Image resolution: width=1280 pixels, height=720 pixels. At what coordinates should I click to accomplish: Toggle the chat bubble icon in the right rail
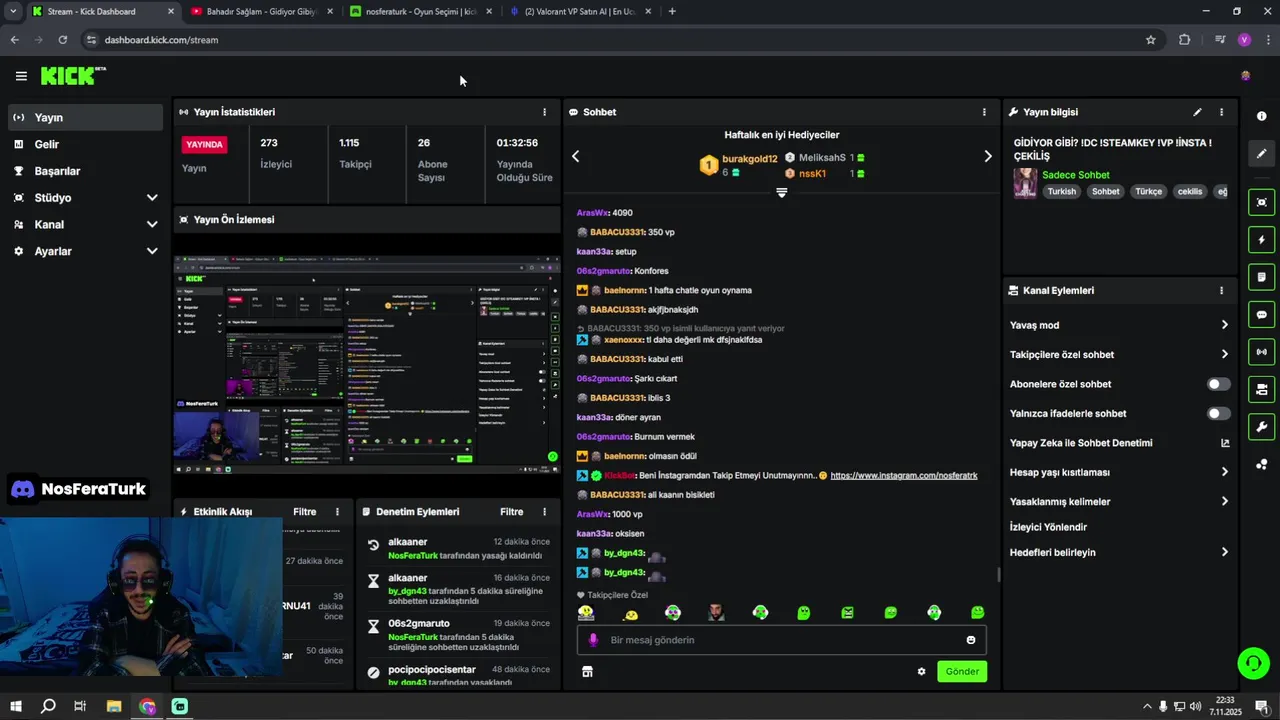tap(1262, 314)
